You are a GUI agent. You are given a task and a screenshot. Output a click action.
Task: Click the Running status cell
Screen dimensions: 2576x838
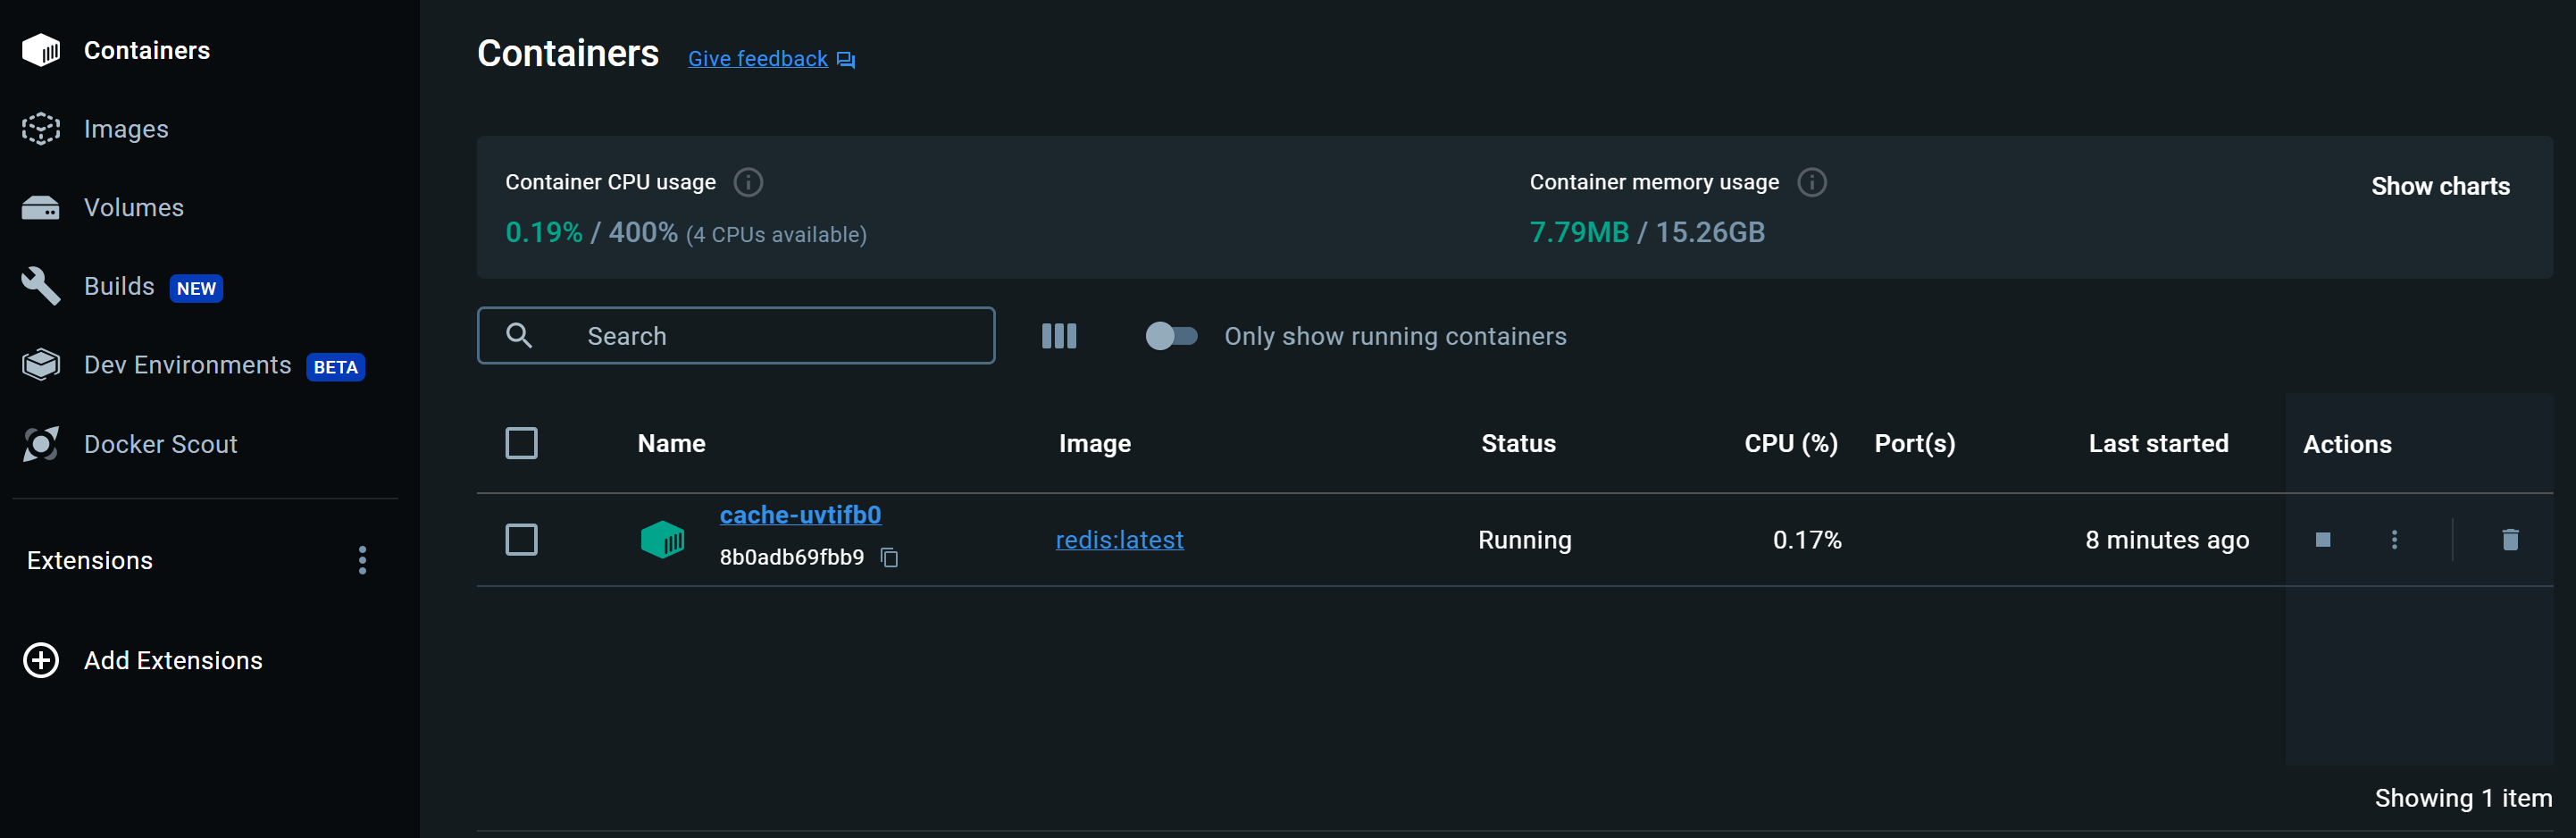pos(1524,540)
